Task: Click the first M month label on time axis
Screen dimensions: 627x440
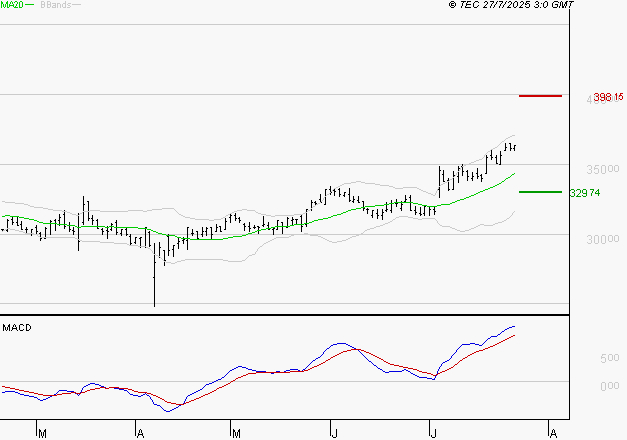Action: tap(42, 434)
